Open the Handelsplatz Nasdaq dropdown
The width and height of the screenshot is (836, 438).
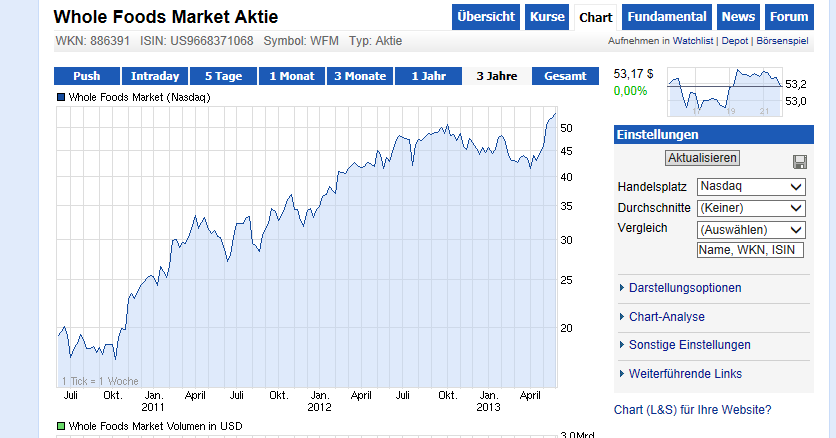pyautogui.click(x=751, y=186)
